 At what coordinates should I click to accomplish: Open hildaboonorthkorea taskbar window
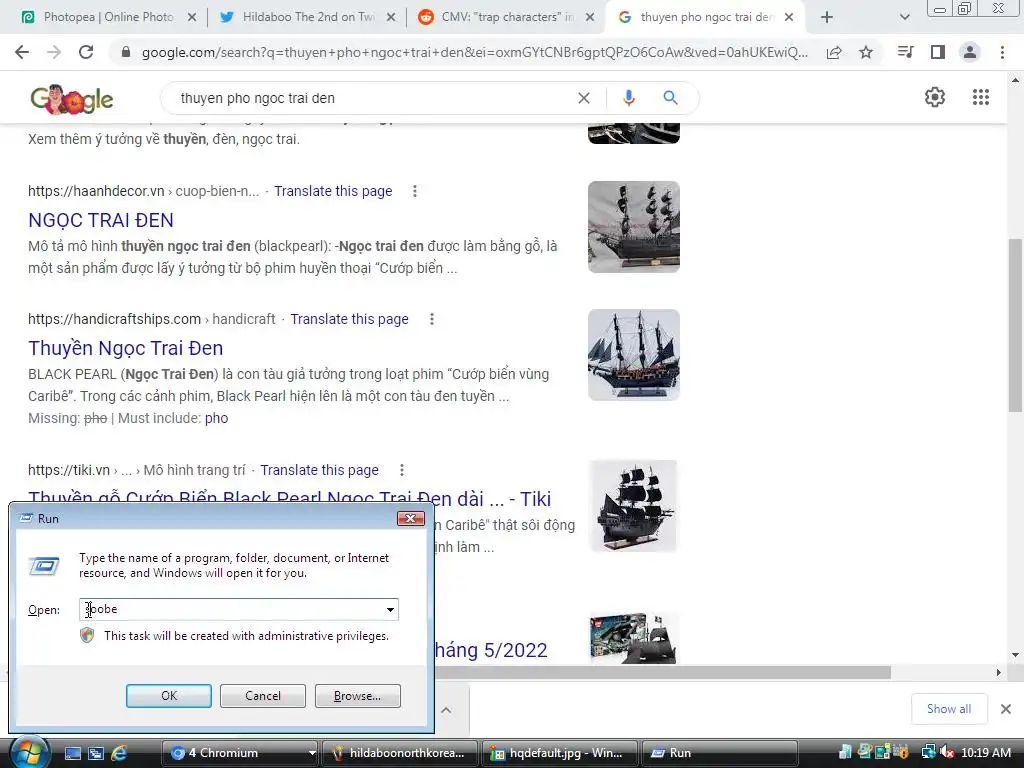(x=400, y=753)
